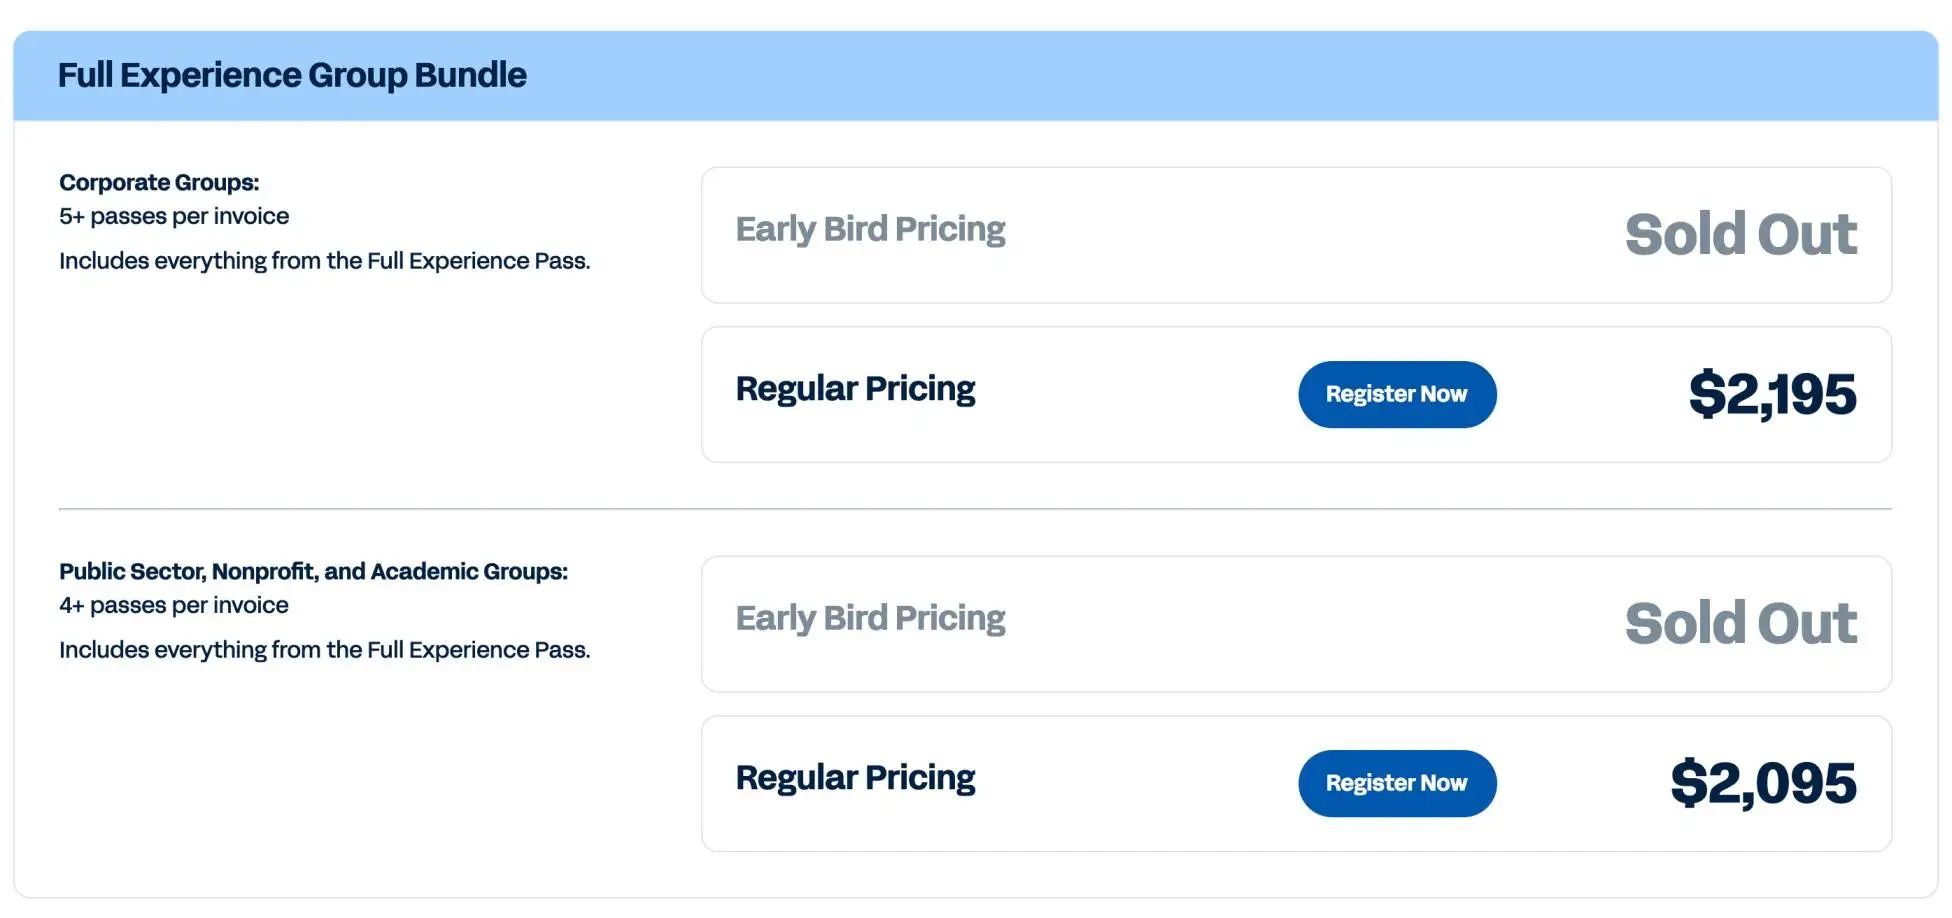Click Regular Pricing label in Corporate section
This screenshot has height=918, width=1952.
coord(855,389)
